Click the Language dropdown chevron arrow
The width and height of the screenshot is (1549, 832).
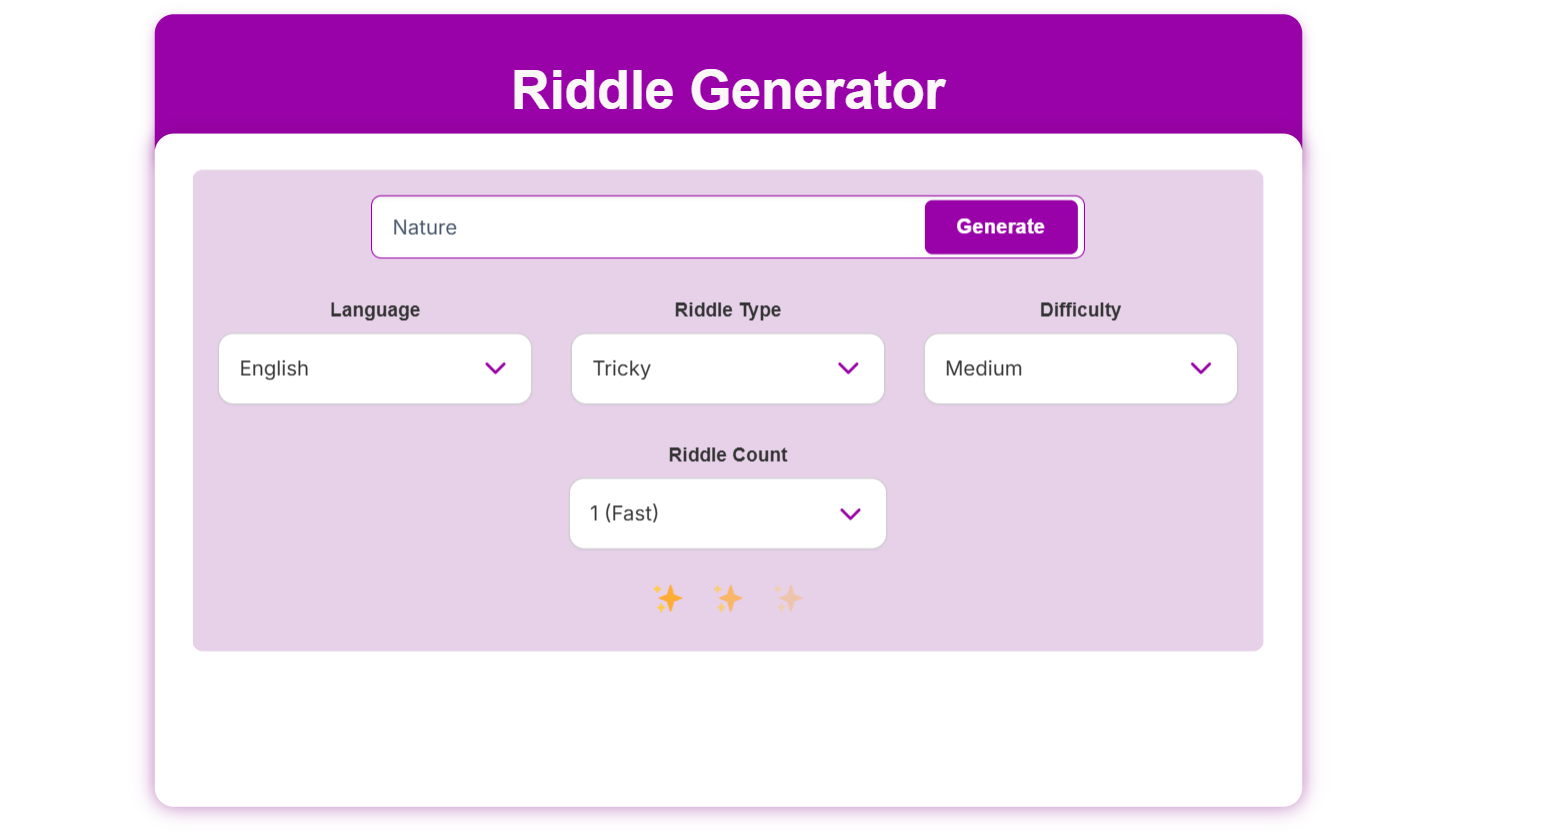click(496, 368)
